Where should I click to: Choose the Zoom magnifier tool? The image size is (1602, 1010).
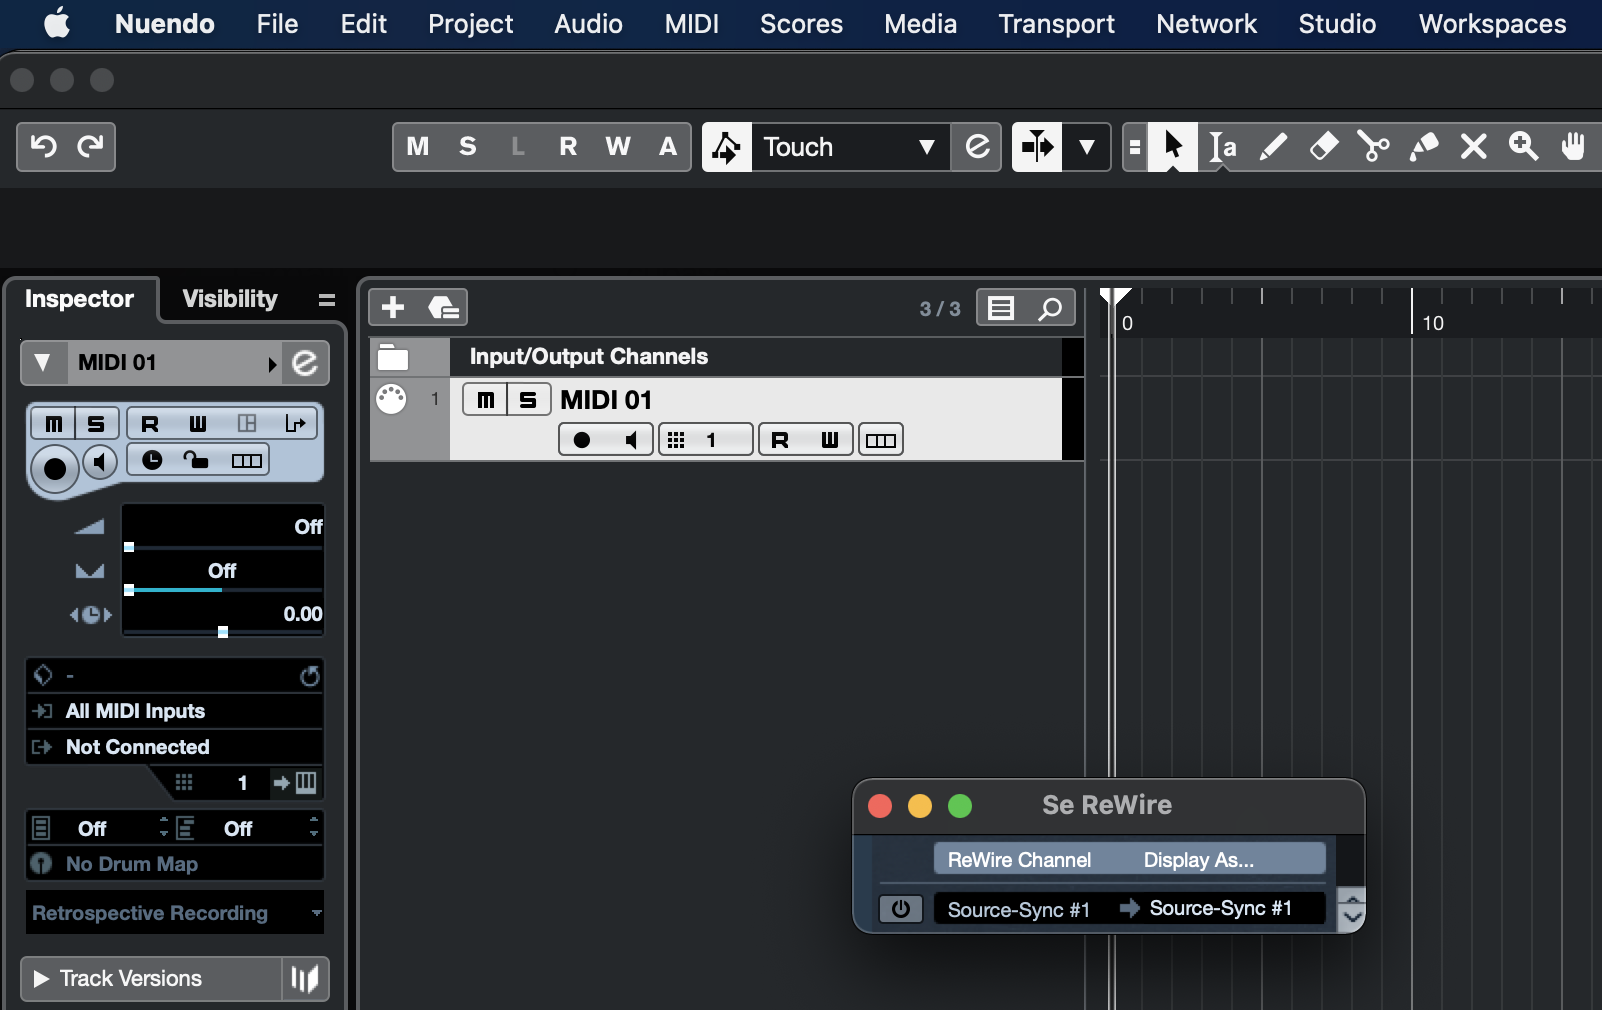1523,147
